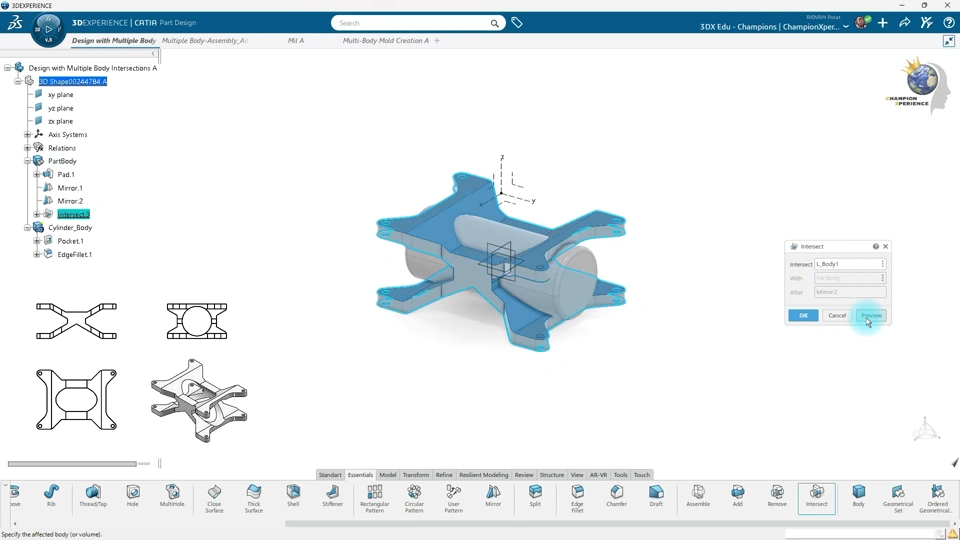Expand the Pad.1 feature node
Screen dimensions: 960x540
(x=37, y=174)
